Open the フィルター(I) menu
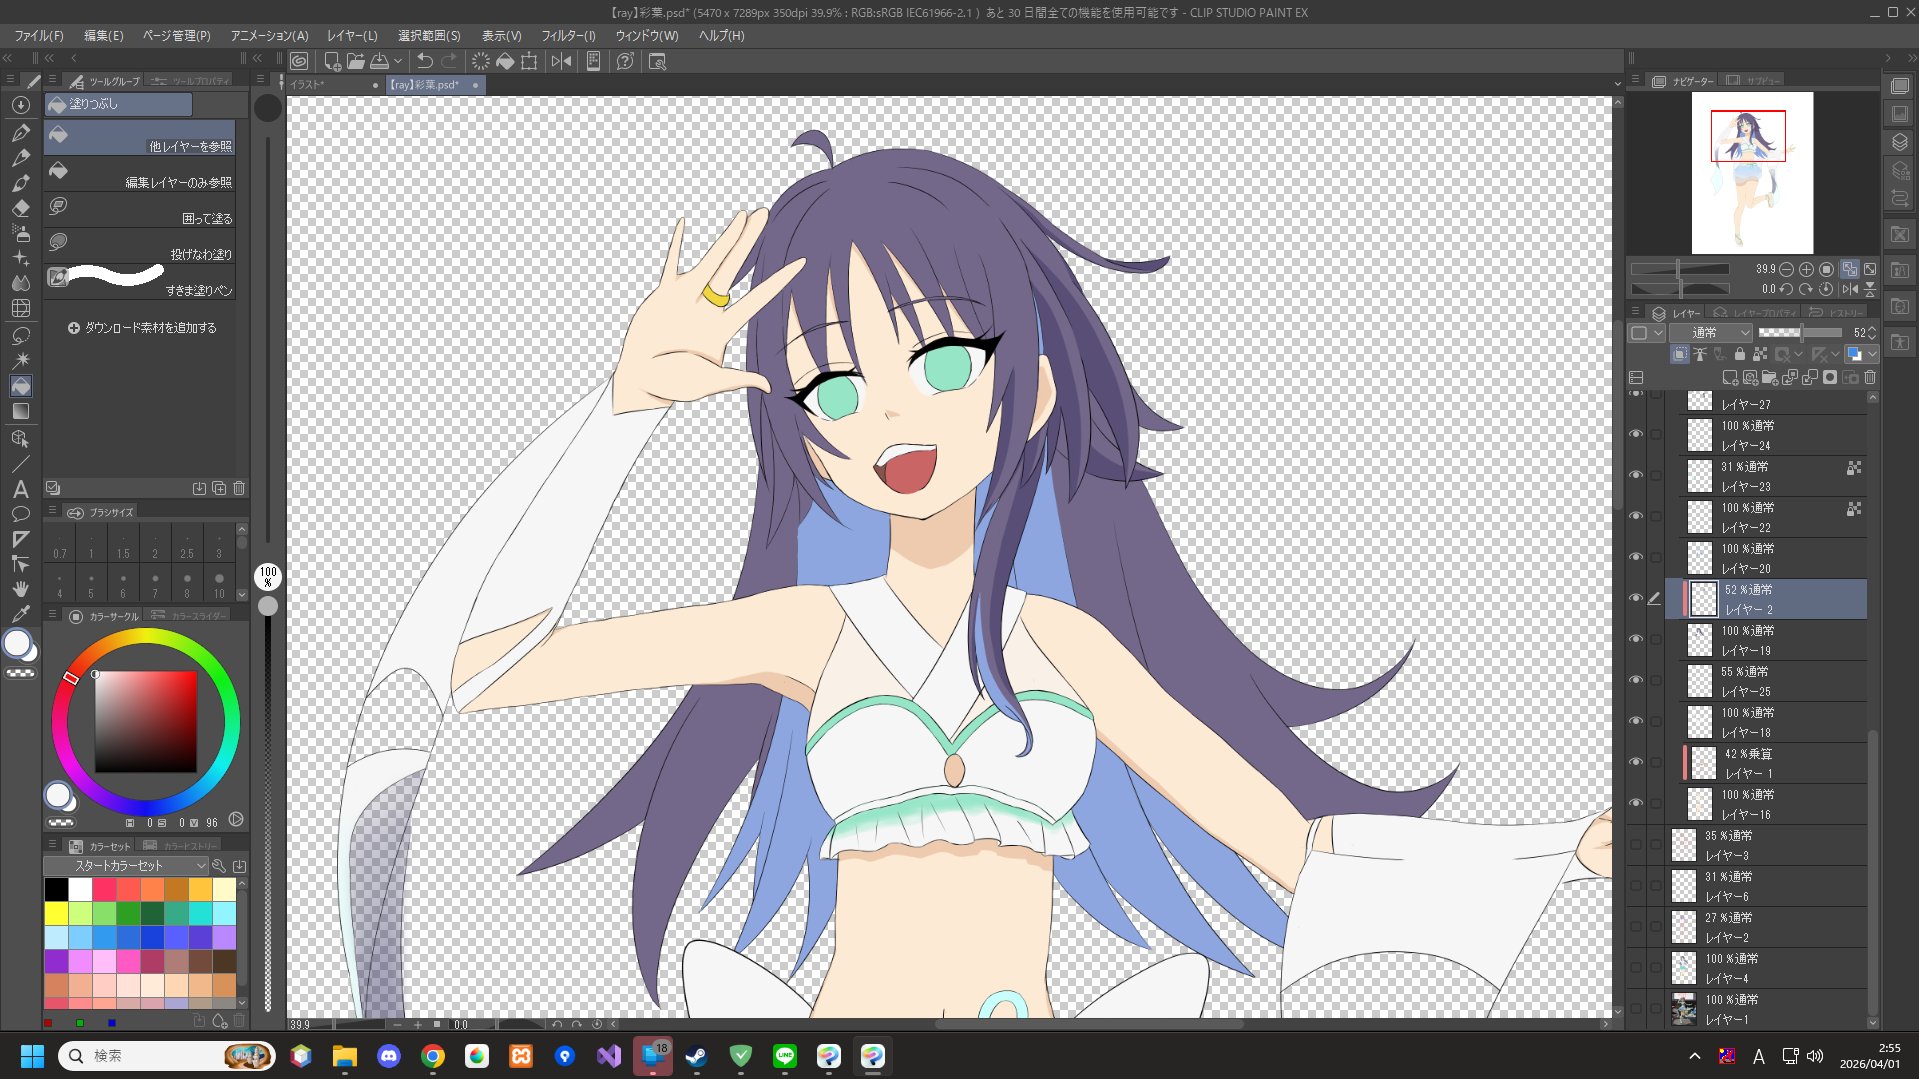The height and width of the screenshot is (1079, 1919). pyautogui.click(x=568, y=36)
